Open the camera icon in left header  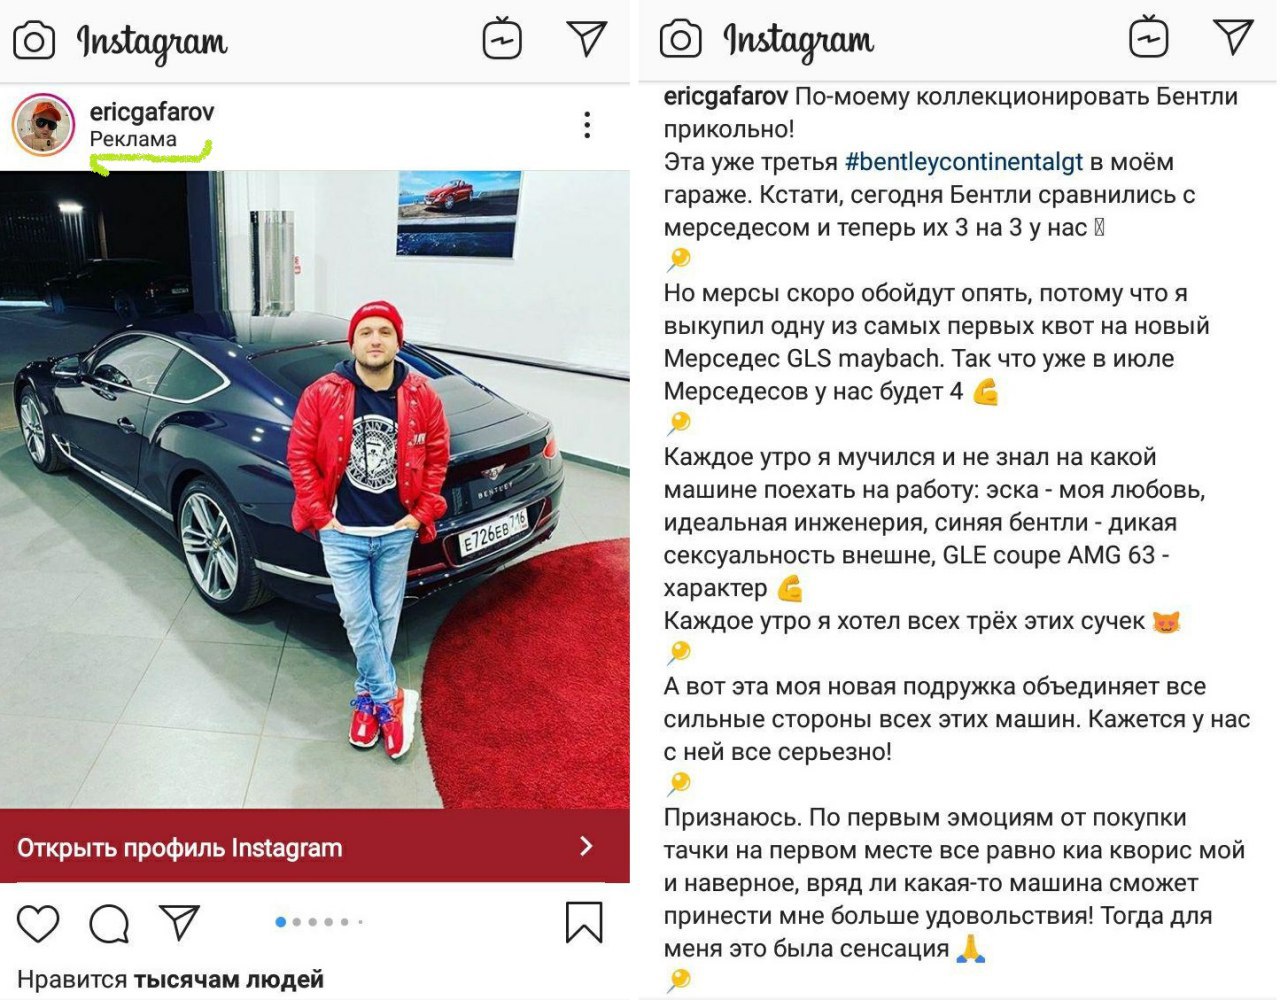[34, 41]
